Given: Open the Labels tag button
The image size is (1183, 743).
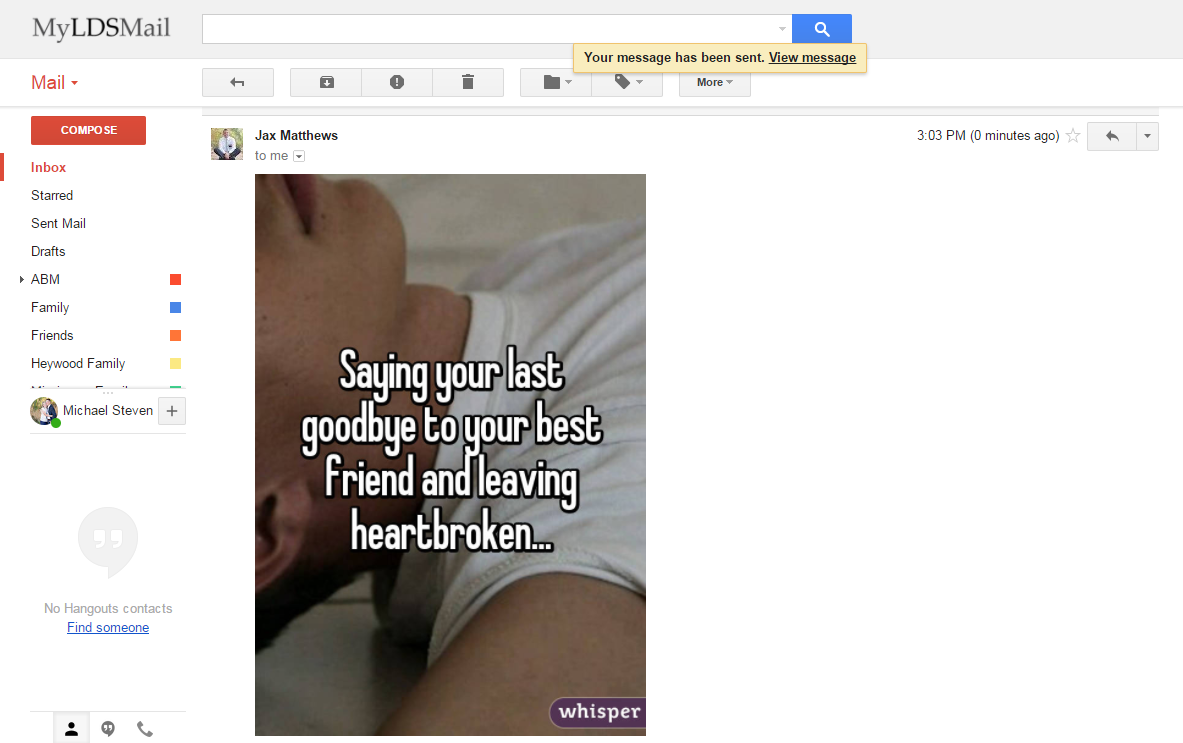Looking at the screenshot, I should (627, 82).
